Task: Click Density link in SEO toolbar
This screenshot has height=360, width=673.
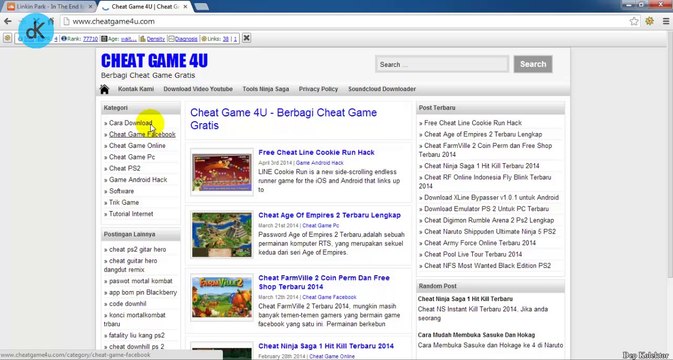Action: pyautogui.click(x=155, y=39)
